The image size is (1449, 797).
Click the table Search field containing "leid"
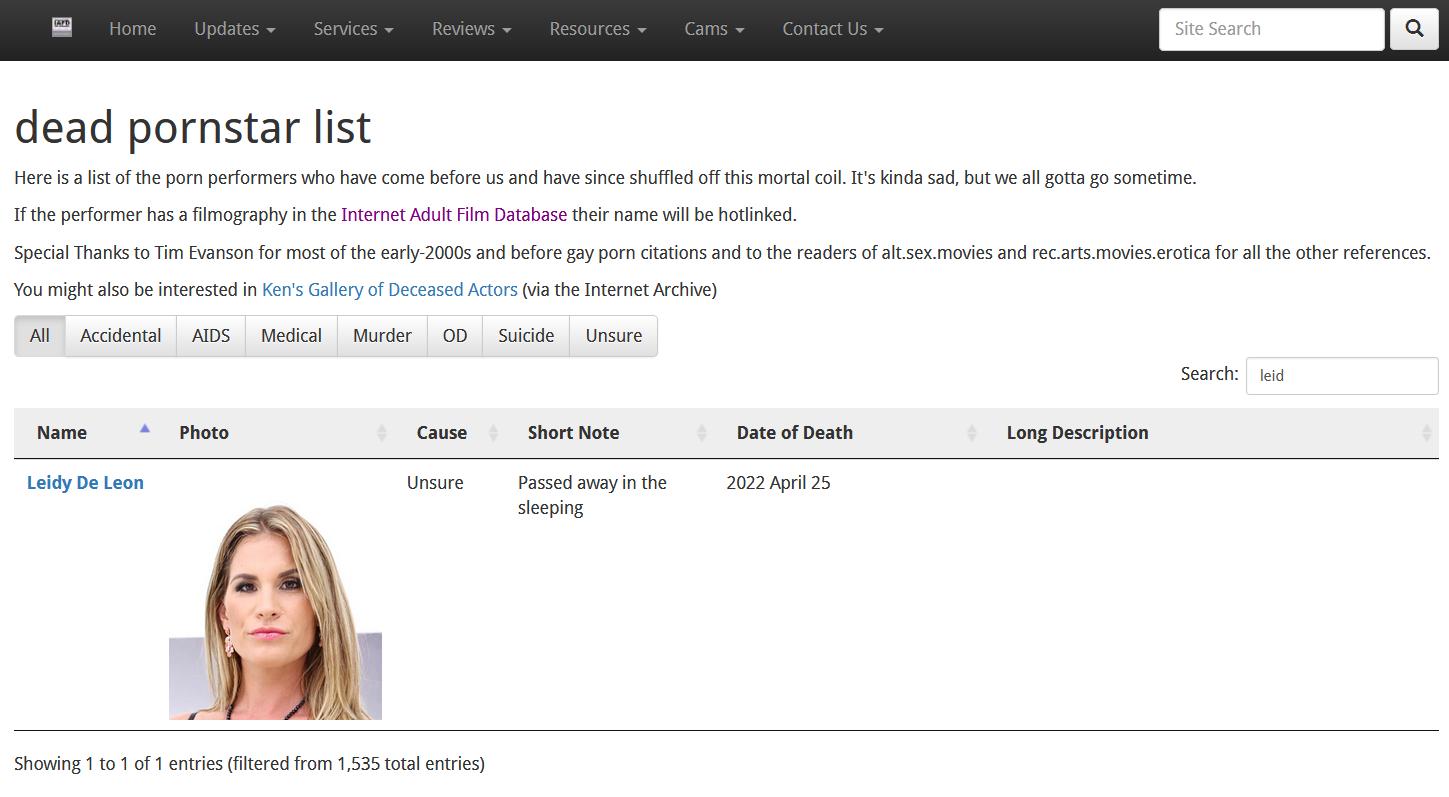pyautogui.click(x=1341, y=376)
